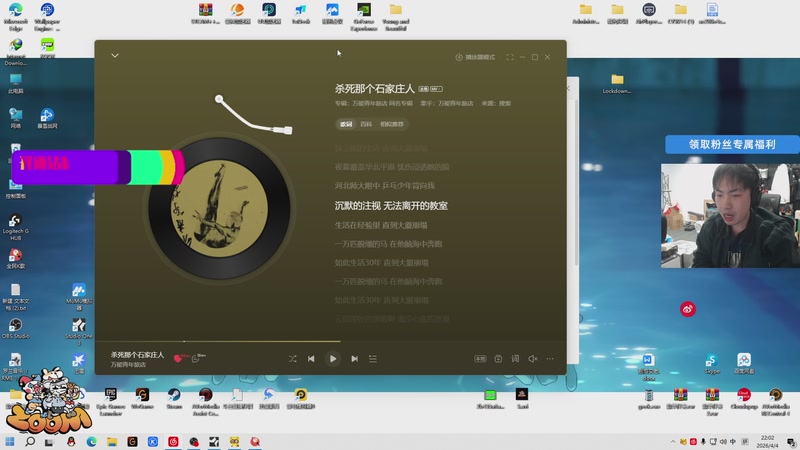Click the 领取粉丝专属福利 banner

(x=732, y=144)
